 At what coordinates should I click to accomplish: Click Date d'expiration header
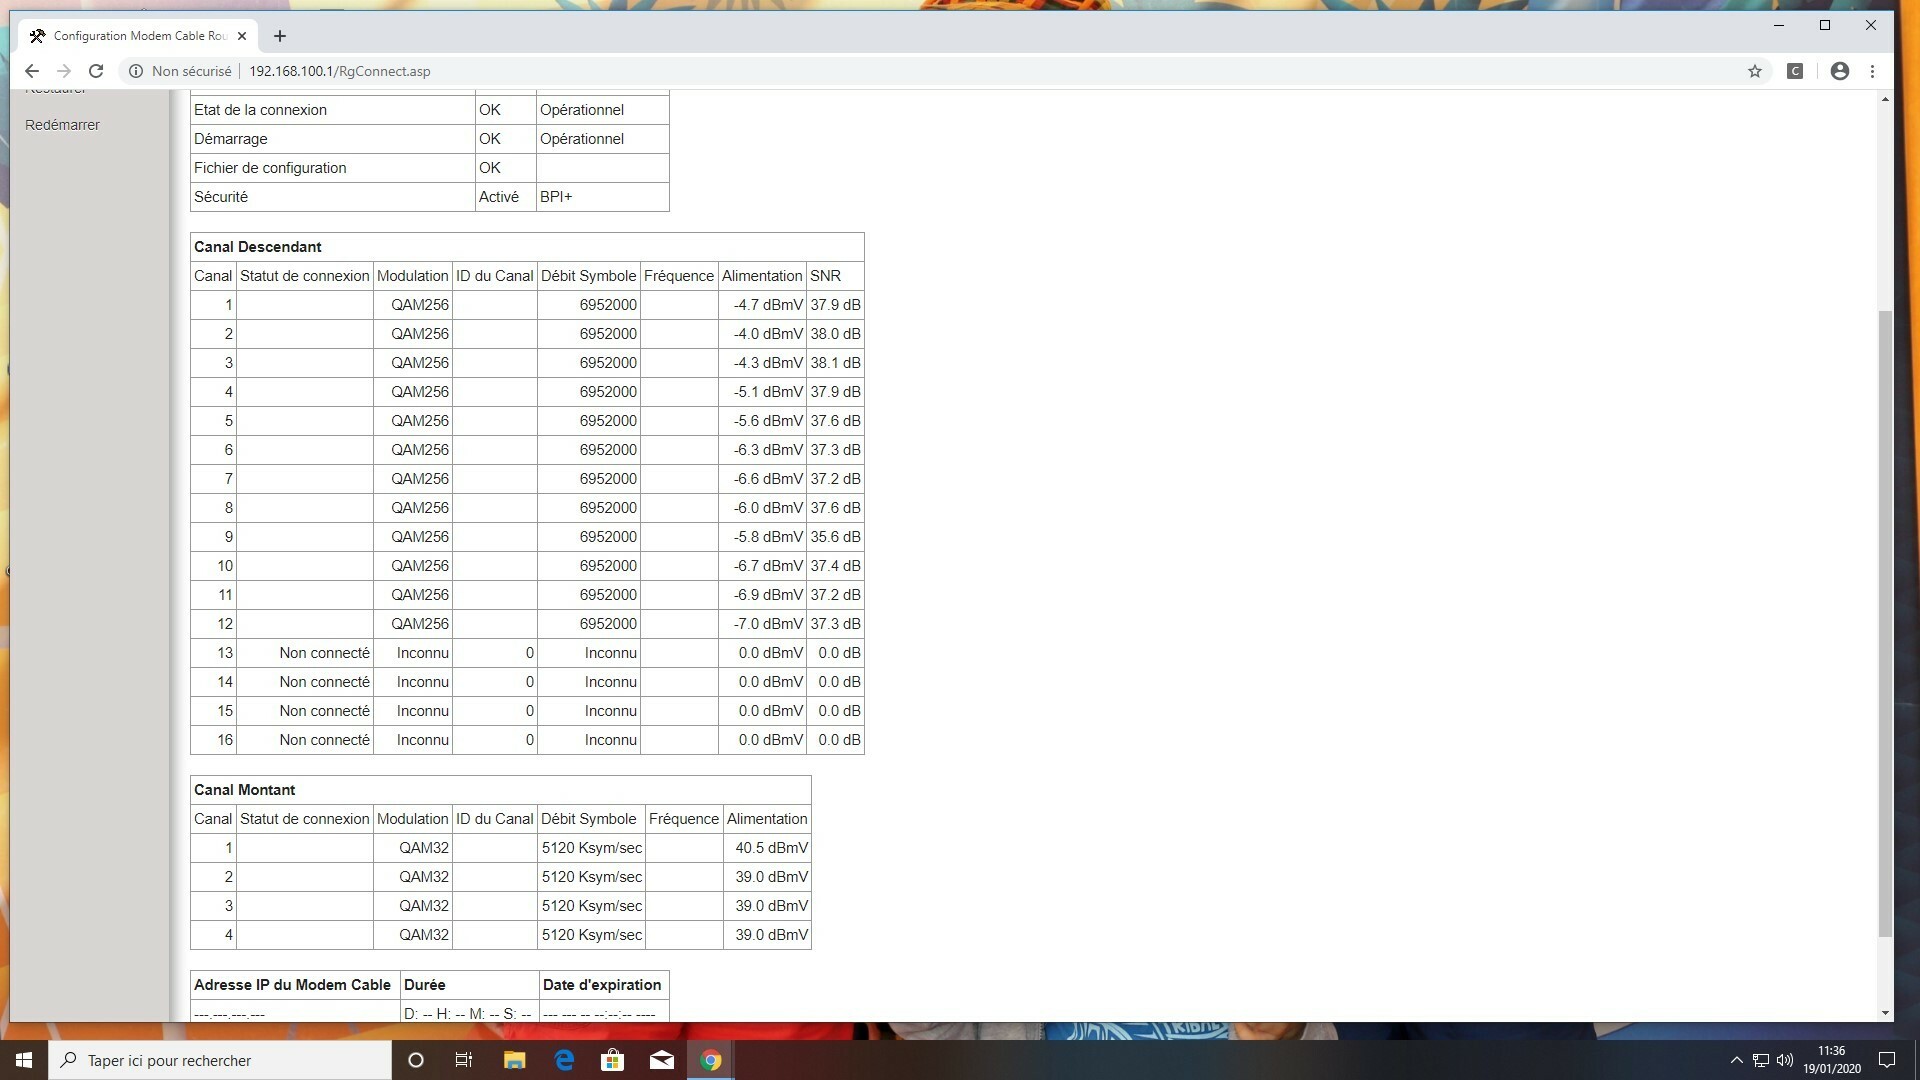coord(602,985)
